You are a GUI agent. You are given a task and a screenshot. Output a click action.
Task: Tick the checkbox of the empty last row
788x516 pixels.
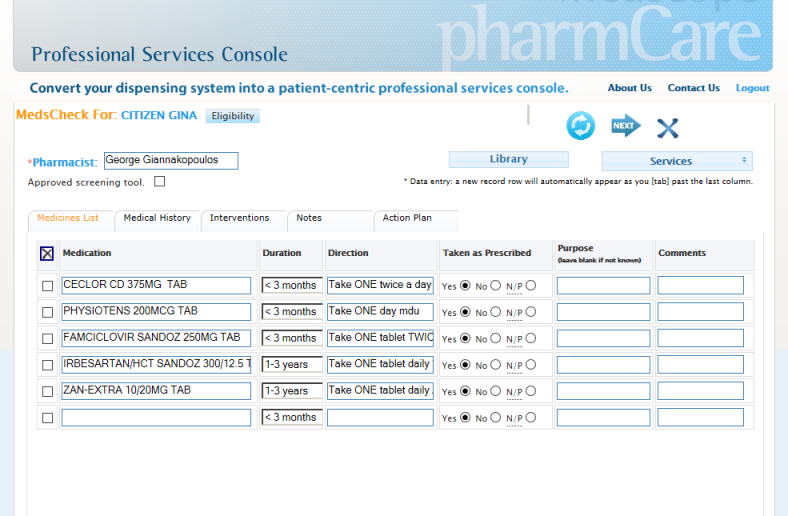coord(47,418)
